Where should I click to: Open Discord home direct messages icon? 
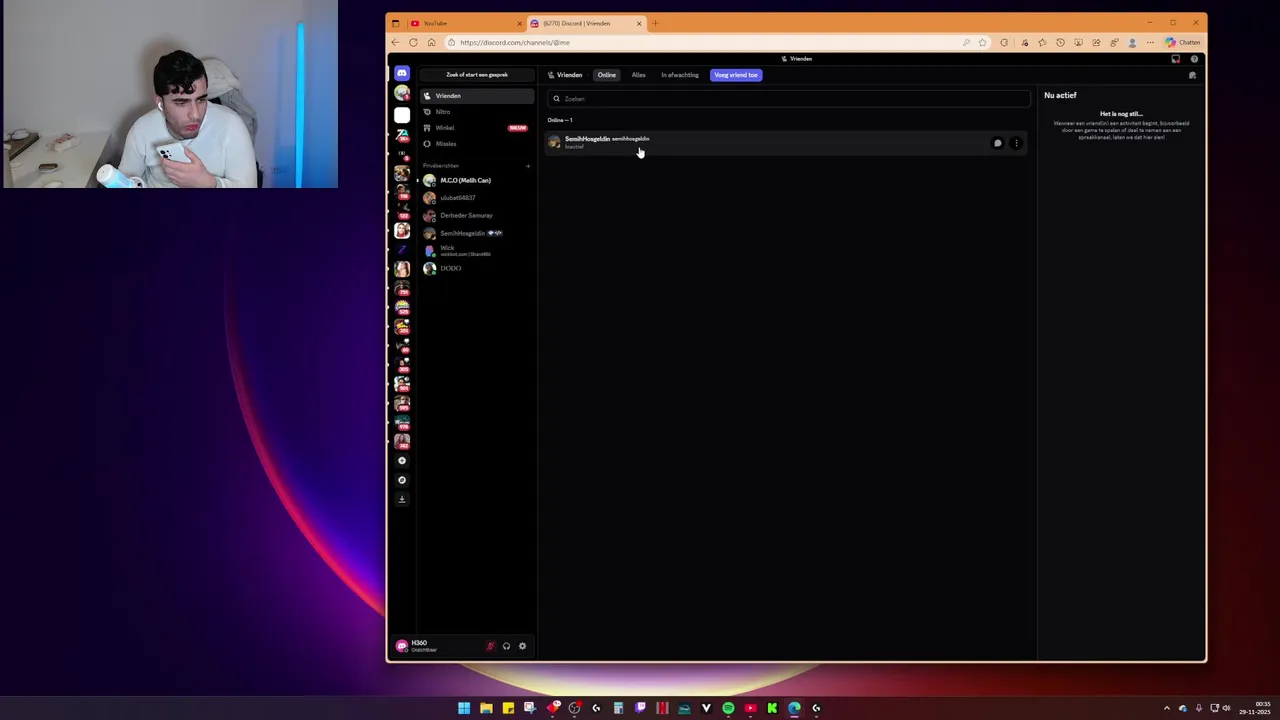pyautogui.click(x=402, y=73)
